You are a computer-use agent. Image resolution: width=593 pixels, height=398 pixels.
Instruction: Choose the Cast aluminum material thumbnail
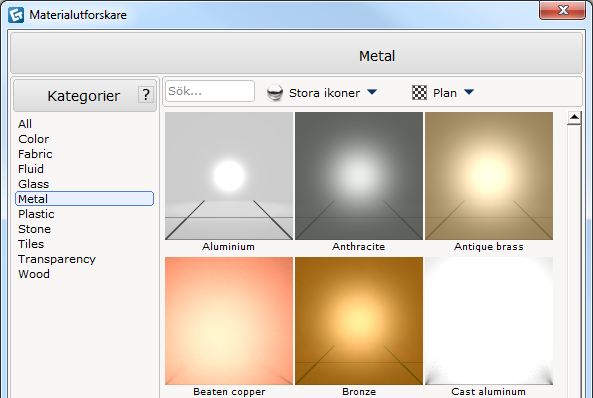(489, 321)
